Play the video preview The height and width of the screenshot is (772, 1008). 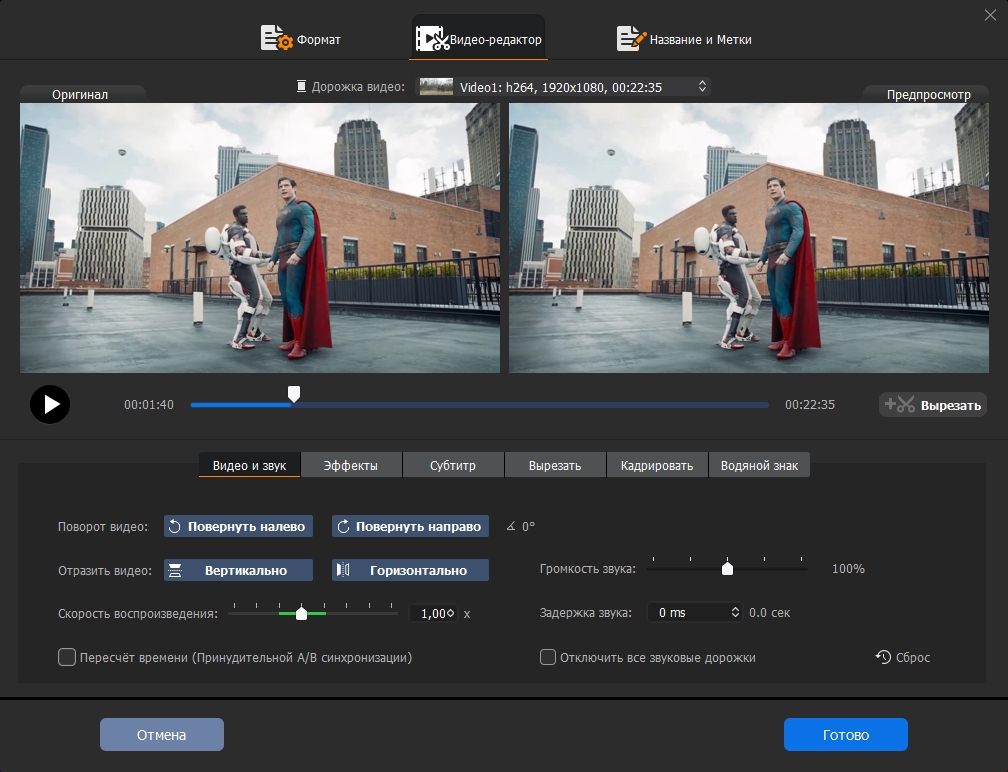coord(50,405)
